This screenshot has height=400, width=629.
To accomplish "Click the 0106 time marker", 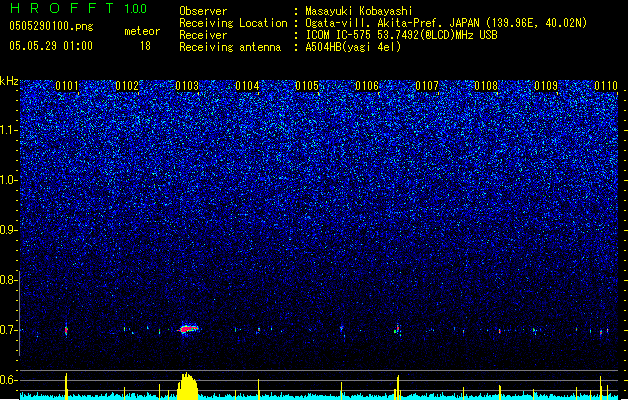I will click(x=367, y=86).
